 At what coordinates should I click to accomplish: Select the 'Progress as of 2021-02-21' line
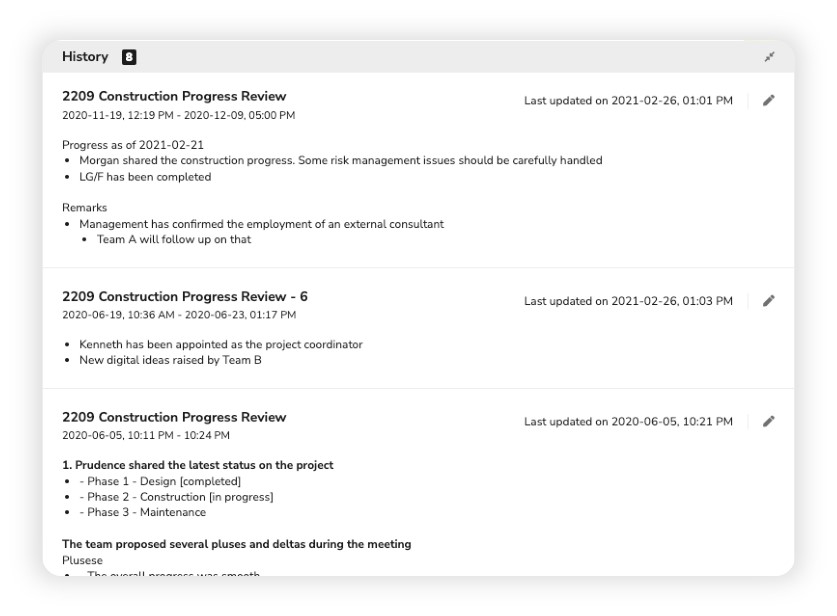tap(133, 145)
